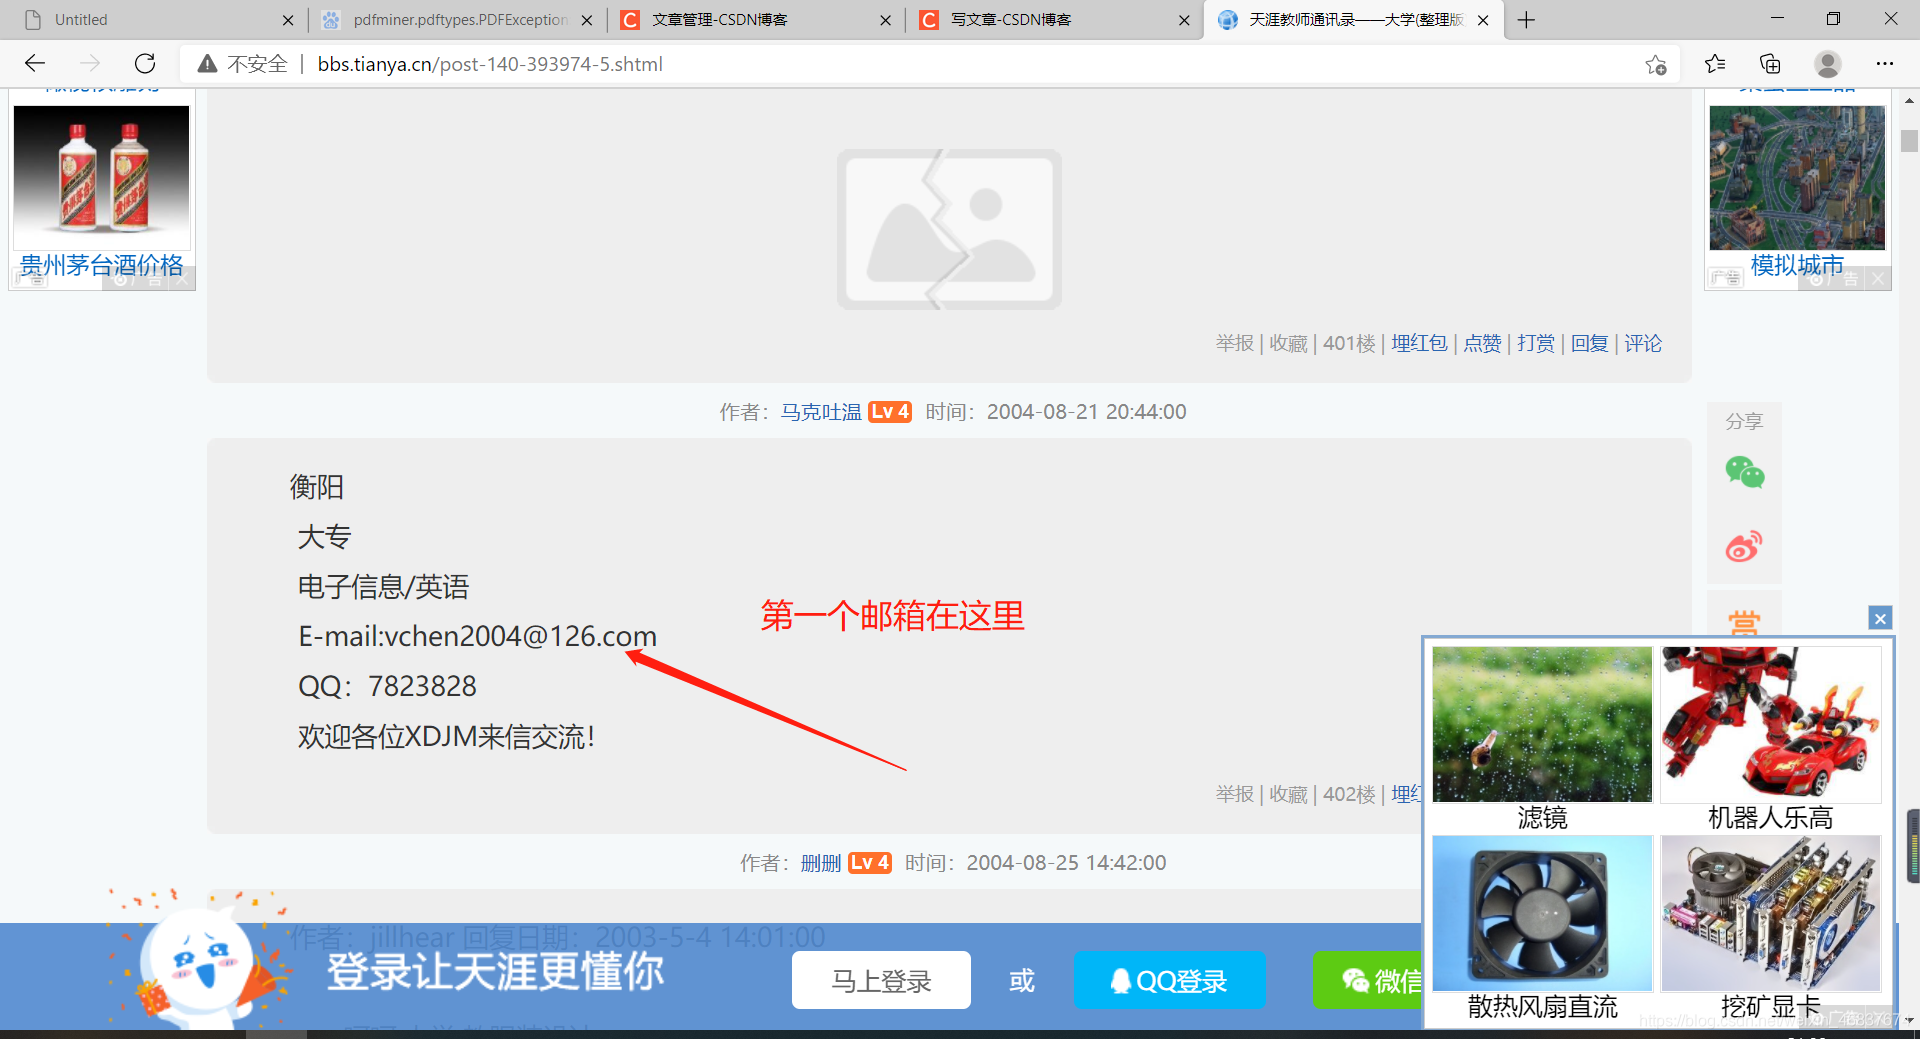Close the pdfminer.pdftypes tab
1920x1039 pixels.
point(587,20)
